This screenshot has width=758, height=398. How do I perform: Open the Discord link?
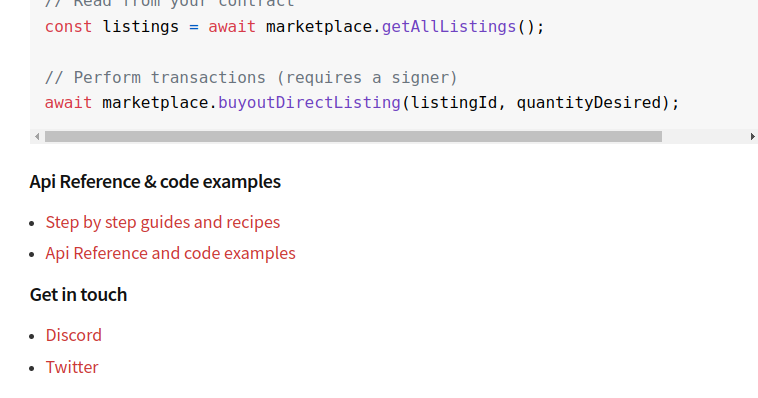tap(73, 335)
